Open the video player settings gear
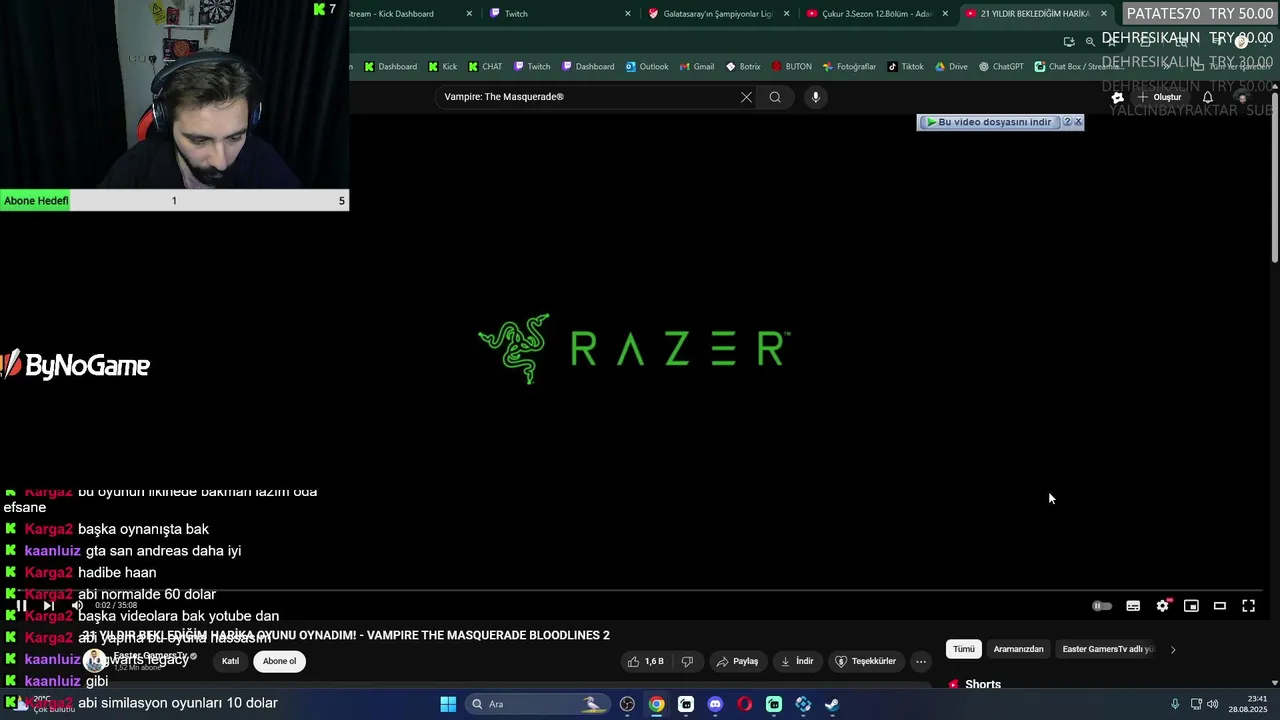Image resolution: width=1280 pixels, height=720 pixels. tap(1162, 606)
